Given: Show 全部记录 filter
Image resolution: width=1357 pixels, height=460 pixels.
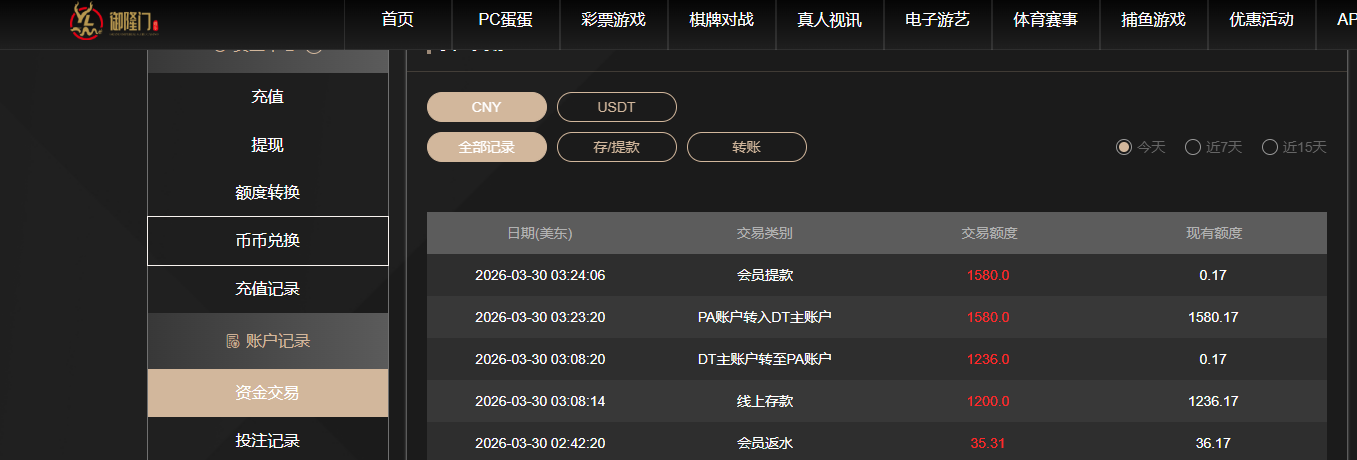Looking at the screenshot, I should point(487,147).
